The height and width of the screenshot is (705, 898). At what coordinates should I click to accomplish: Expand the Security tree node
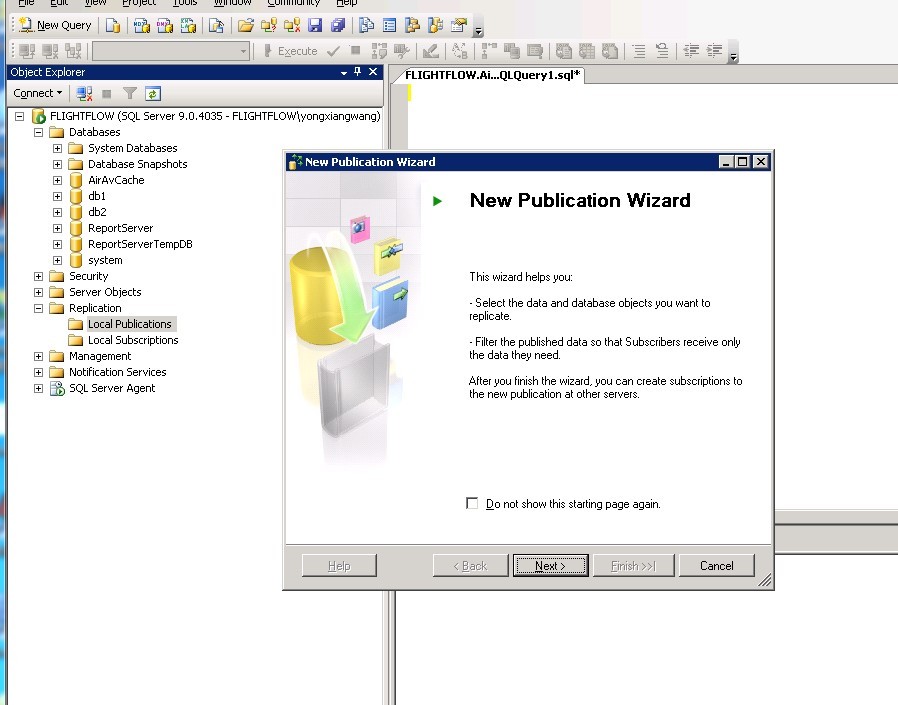coord(37,275)
